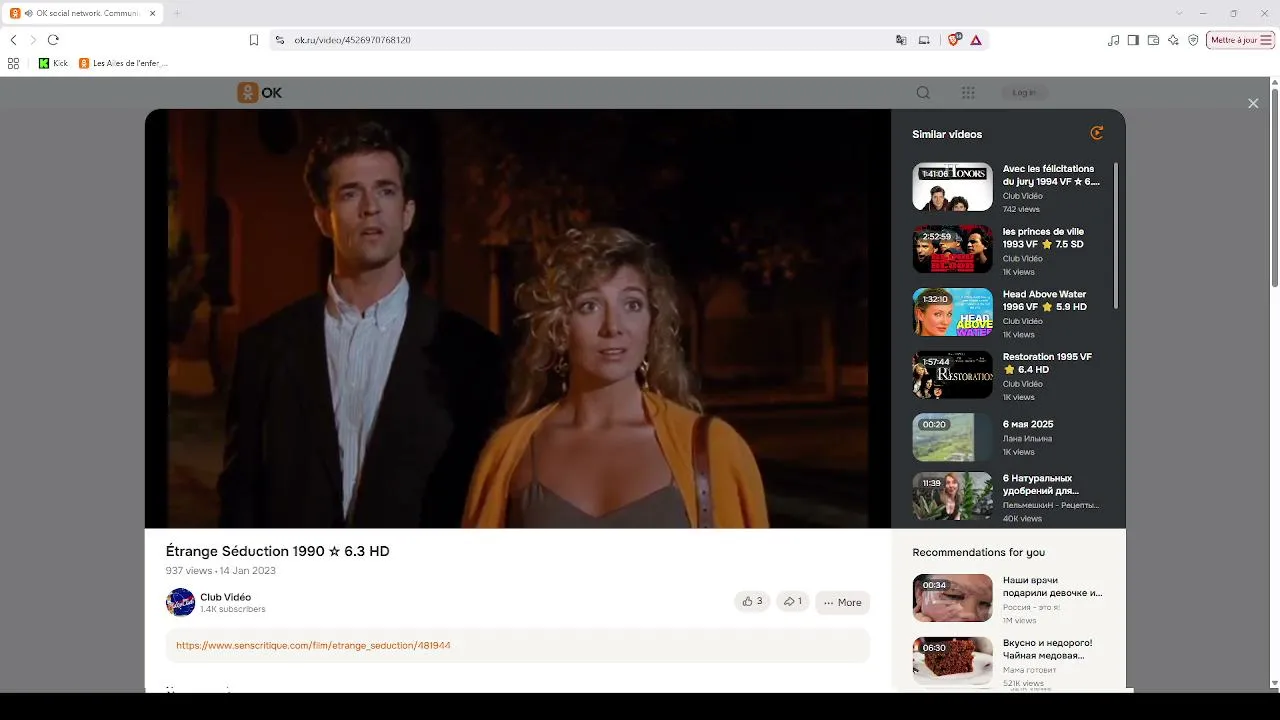This screenshot has width=1280, height=720.
Task: Open 'Avec les félicitations du jury 1994' title
Action: coord(1051,175)
